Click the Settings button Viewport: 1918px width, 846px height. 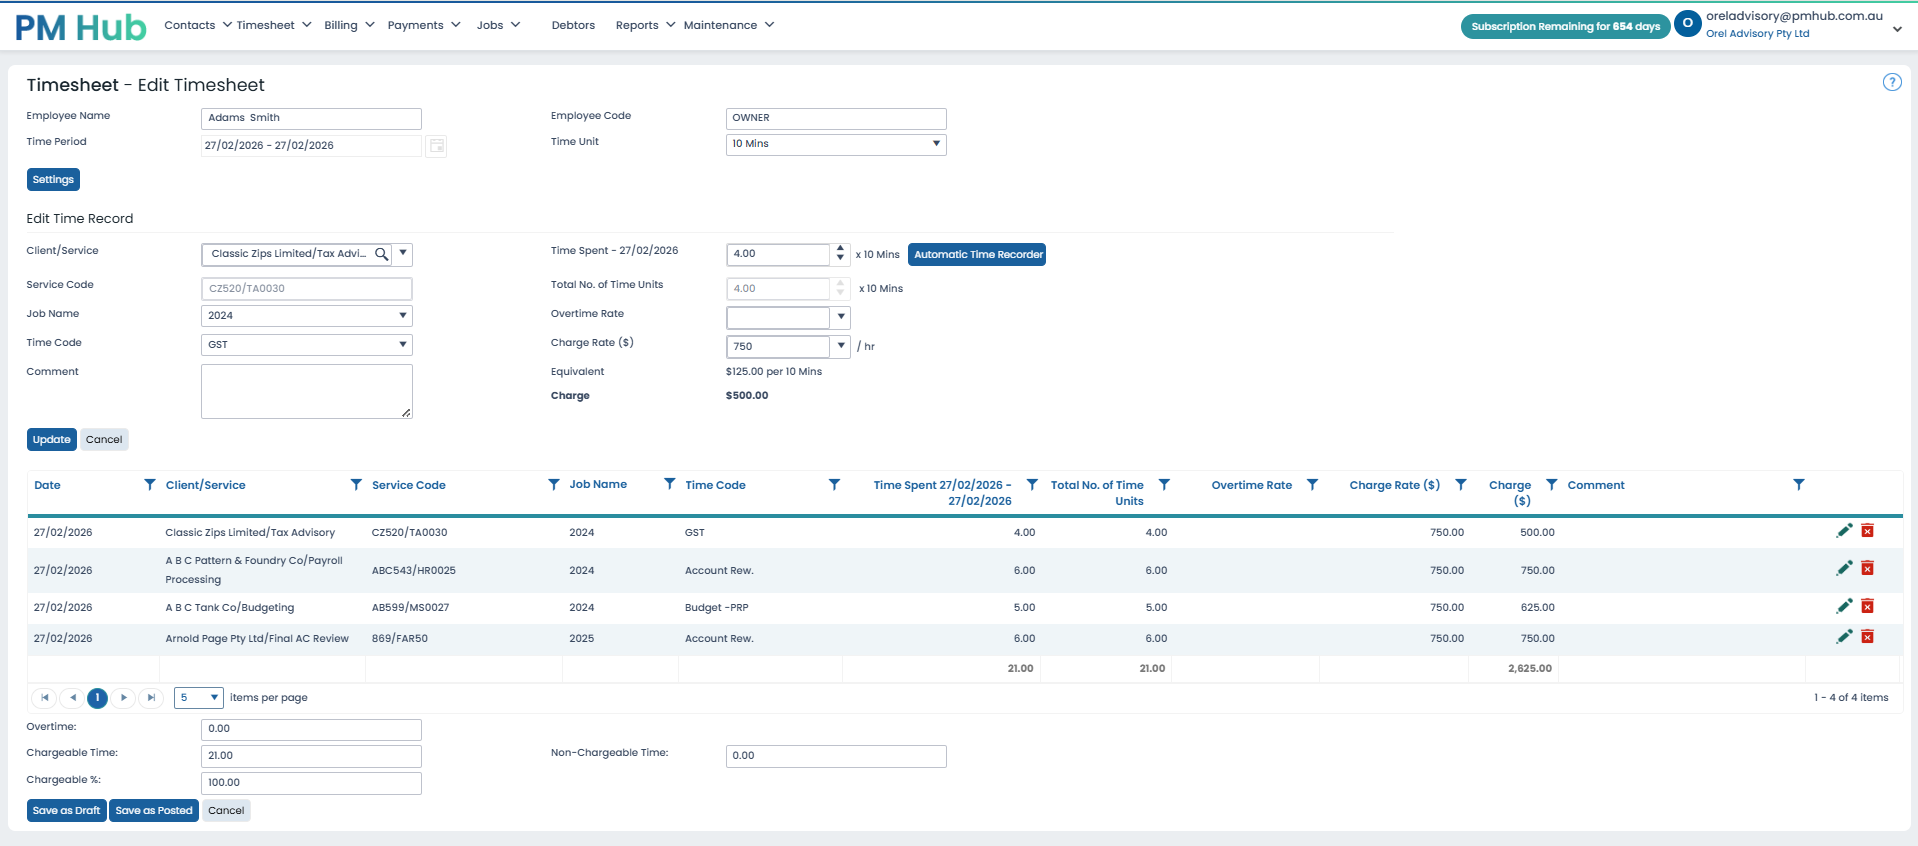(53, 180)
